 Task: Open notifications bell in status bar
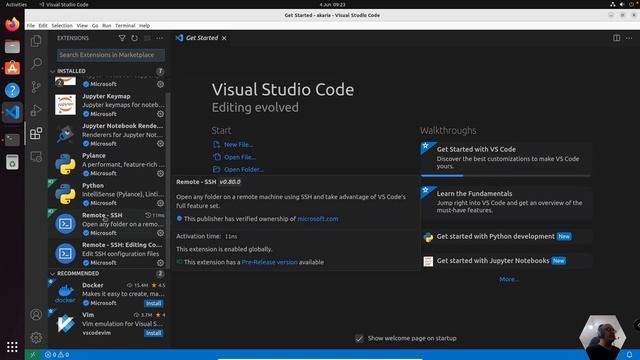point(629,355)
